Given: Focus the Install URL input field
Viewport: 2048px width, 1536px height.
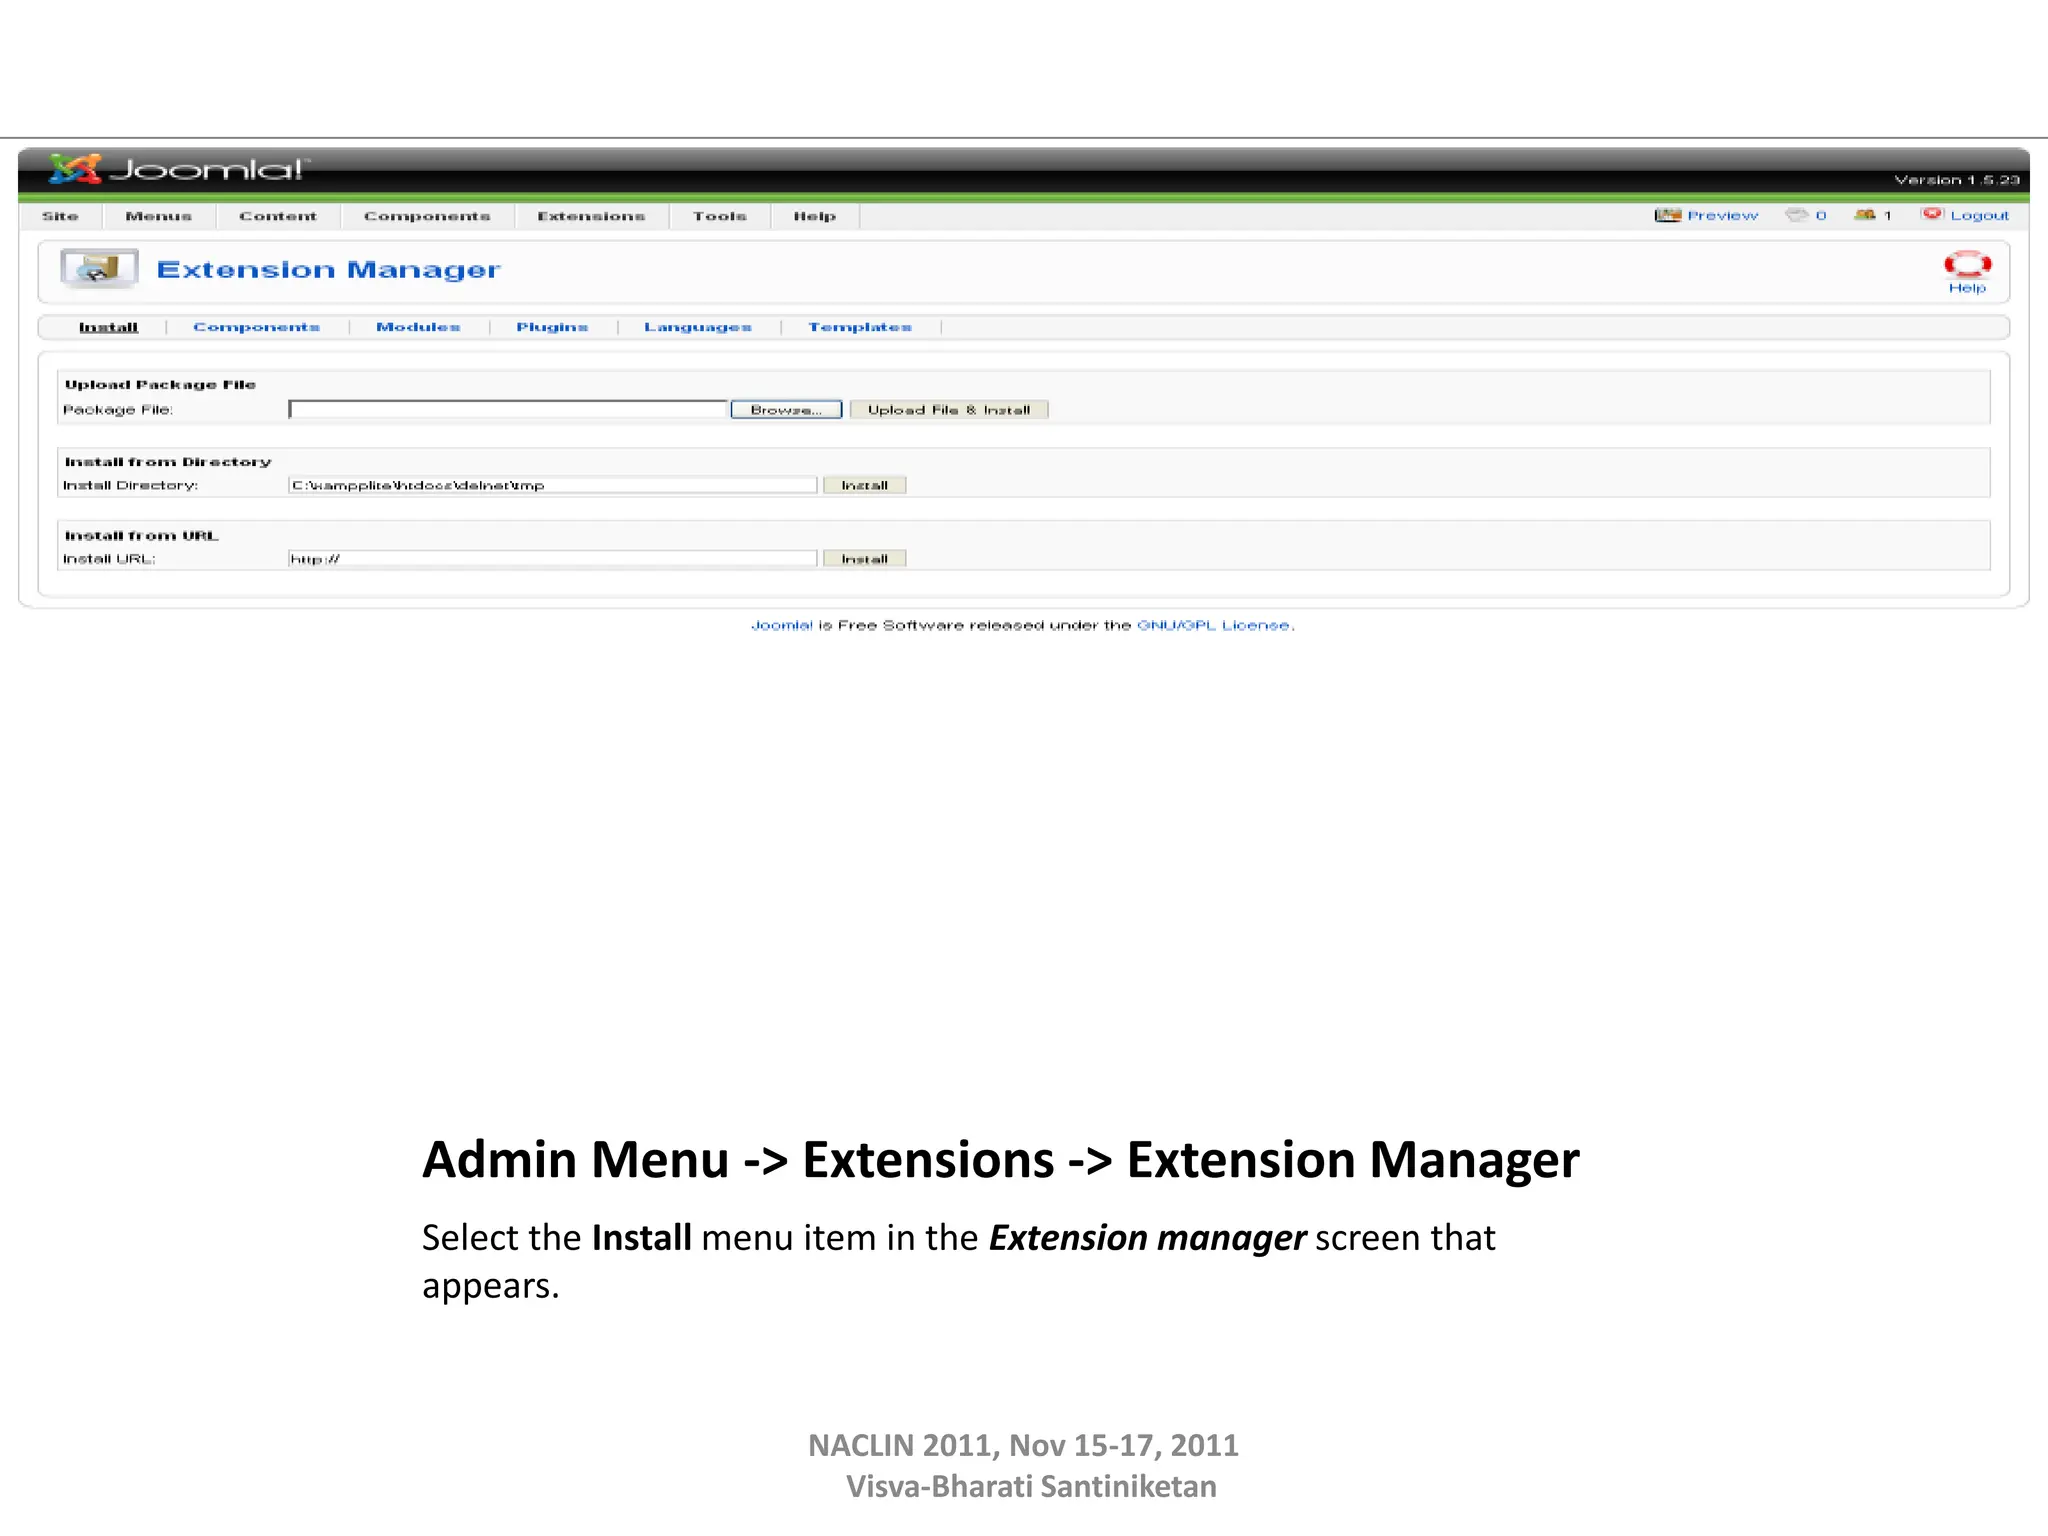Looking at the screenshot, I should point(553,559).
